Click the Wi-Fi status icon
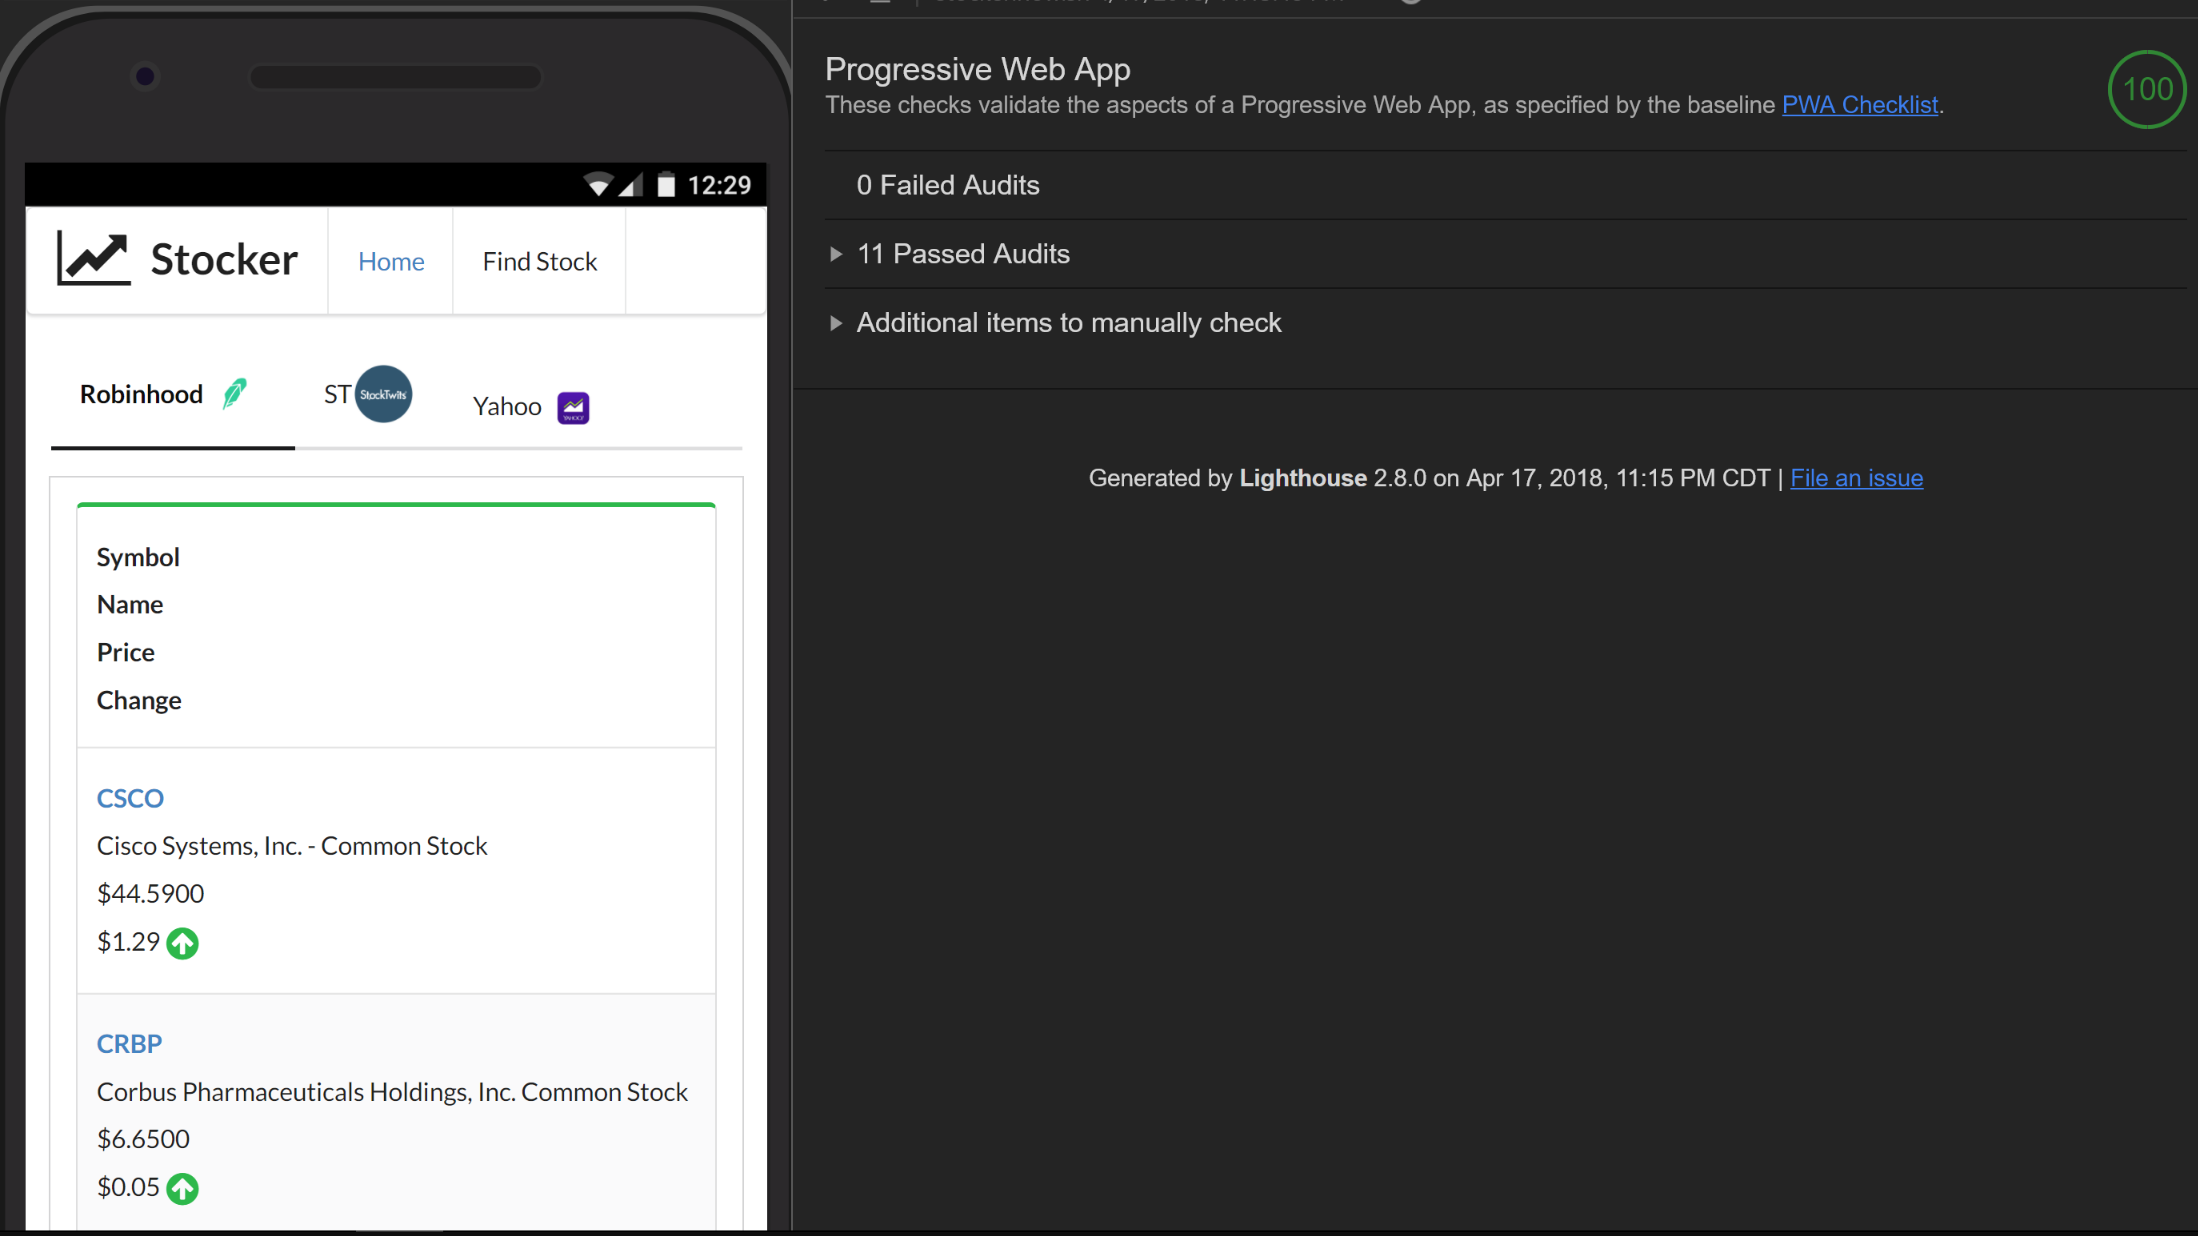Screen dimensions: 2198x1236 pyautogui.click(x=598, y=185)
